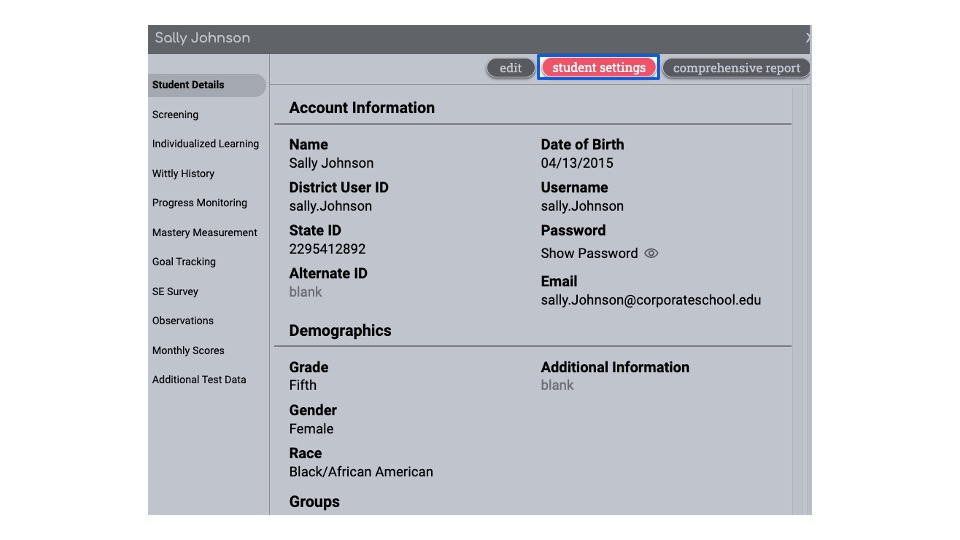Open Mastery Measurement page
This screenshot has height=540, width=960.
204,233
